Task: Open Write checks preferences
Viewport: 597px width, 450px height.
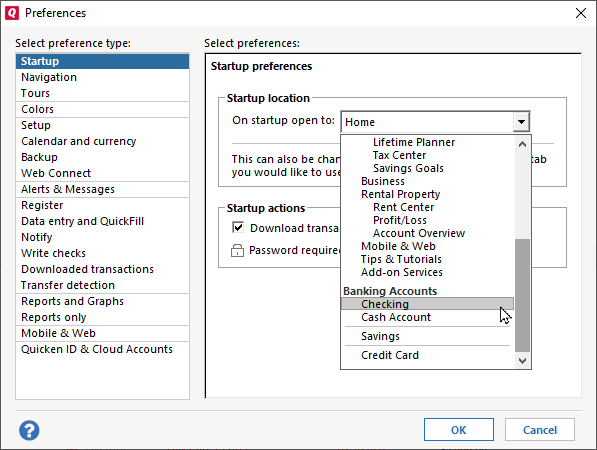Action: tap(102, 253)
